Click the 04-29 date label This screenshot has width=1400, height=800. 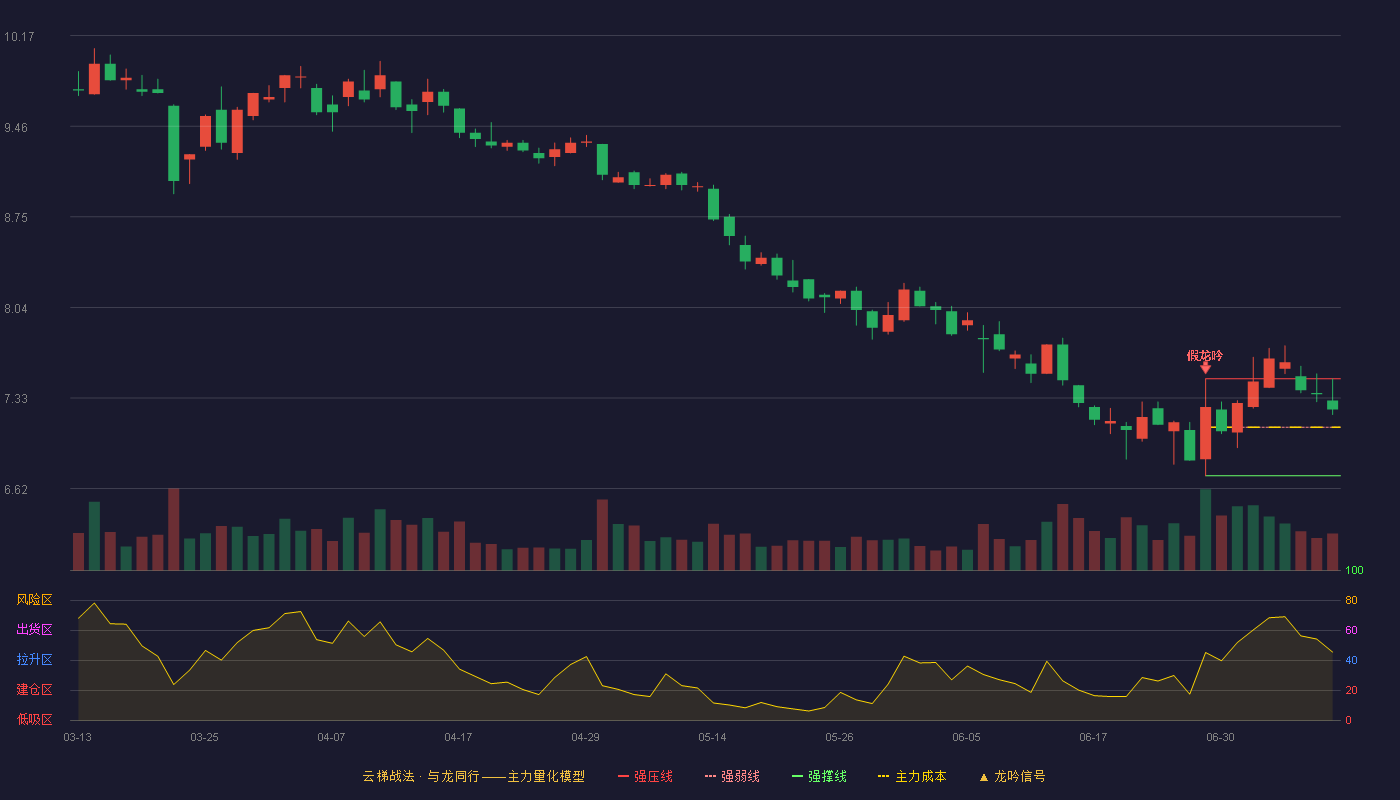coord(585,737)
